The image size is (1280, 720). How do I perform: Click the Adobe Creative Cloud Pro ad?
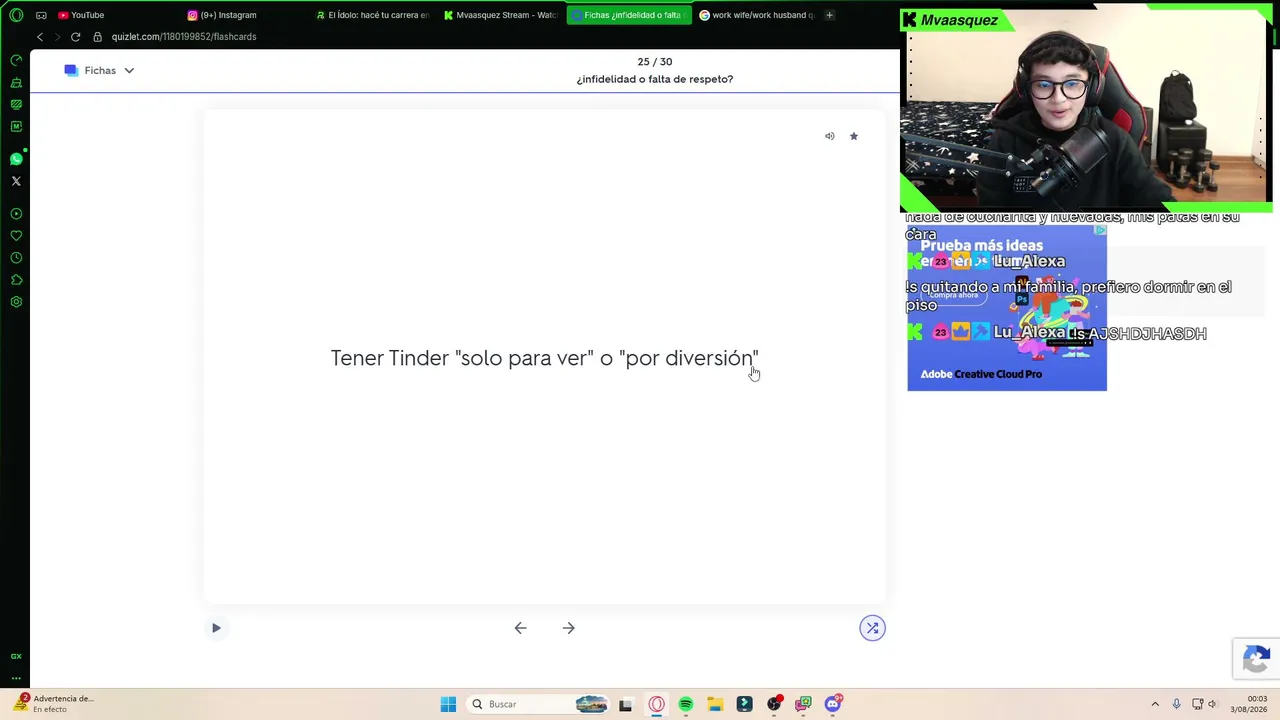1007,308
